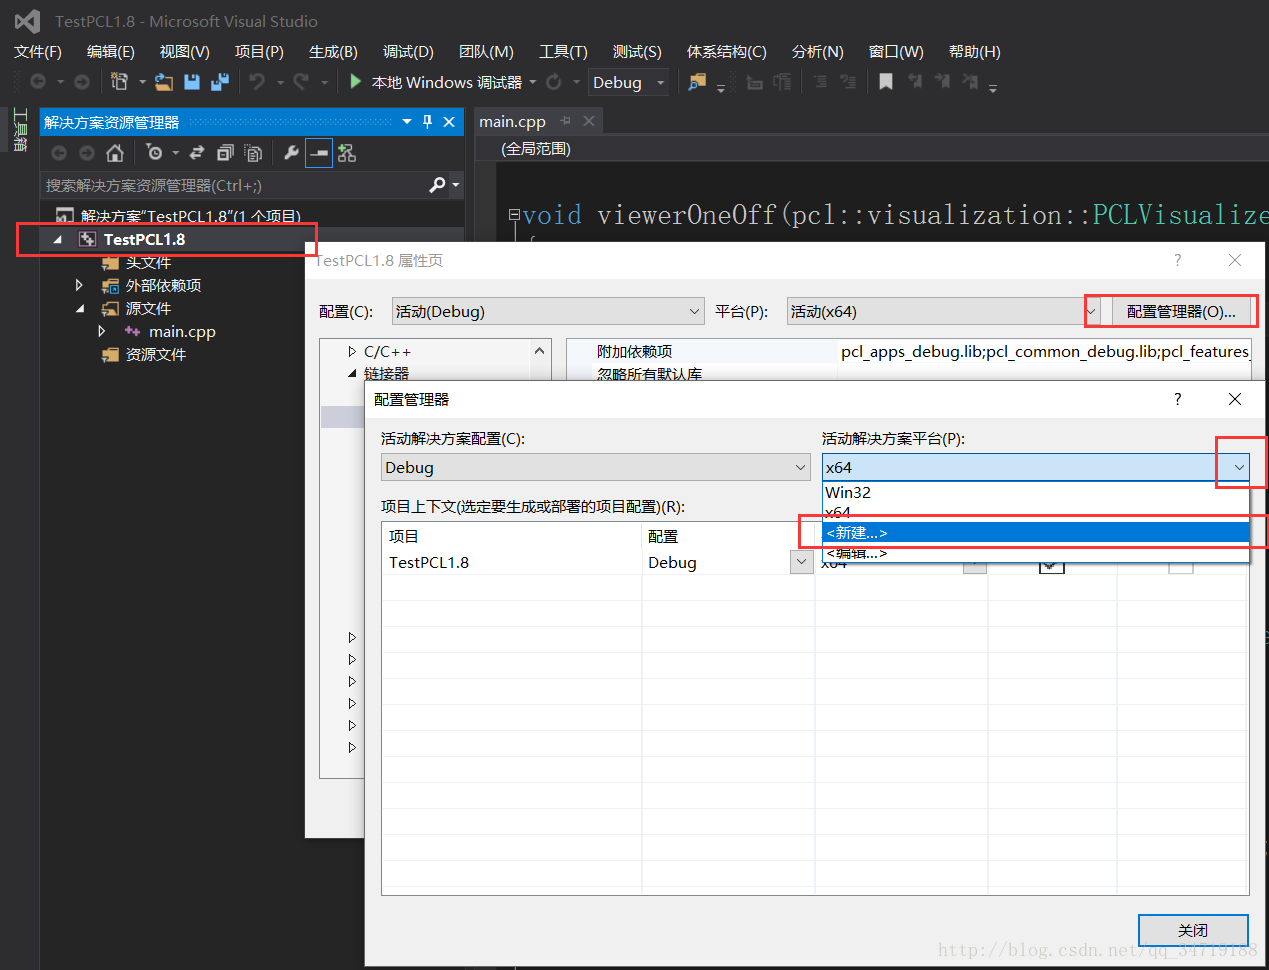
Task: Start debugging with the green play icon
Action: (355, 82)
